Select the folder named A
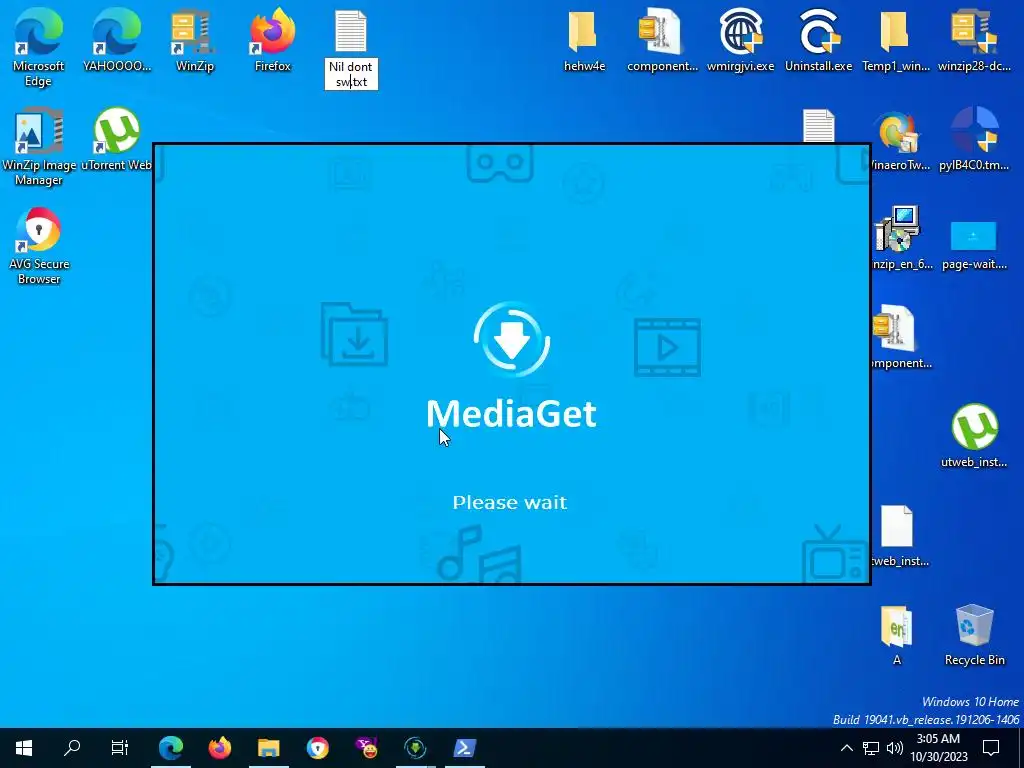Image resolution: width=1024 pixels, height=768 pixels. (897, 635)
